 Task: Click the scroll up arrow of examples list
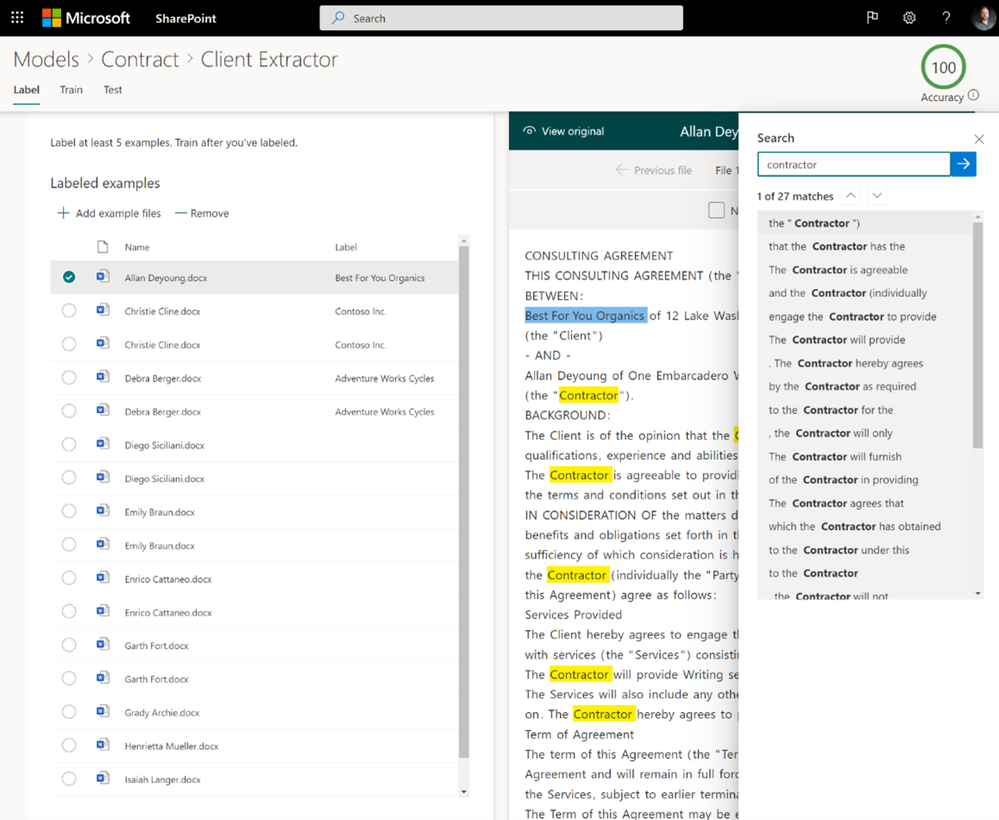(464, 240)
